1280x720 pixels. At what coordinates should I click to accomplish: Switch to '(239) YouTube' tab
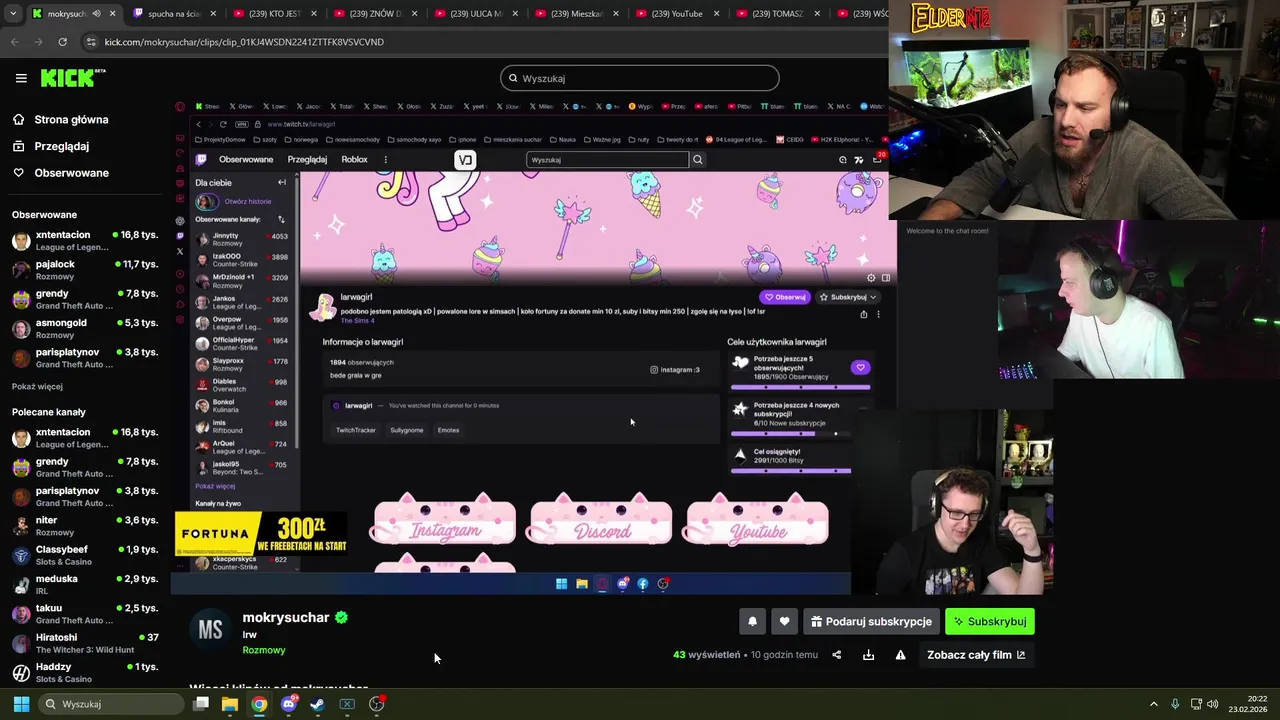click(x=677, y=14)
